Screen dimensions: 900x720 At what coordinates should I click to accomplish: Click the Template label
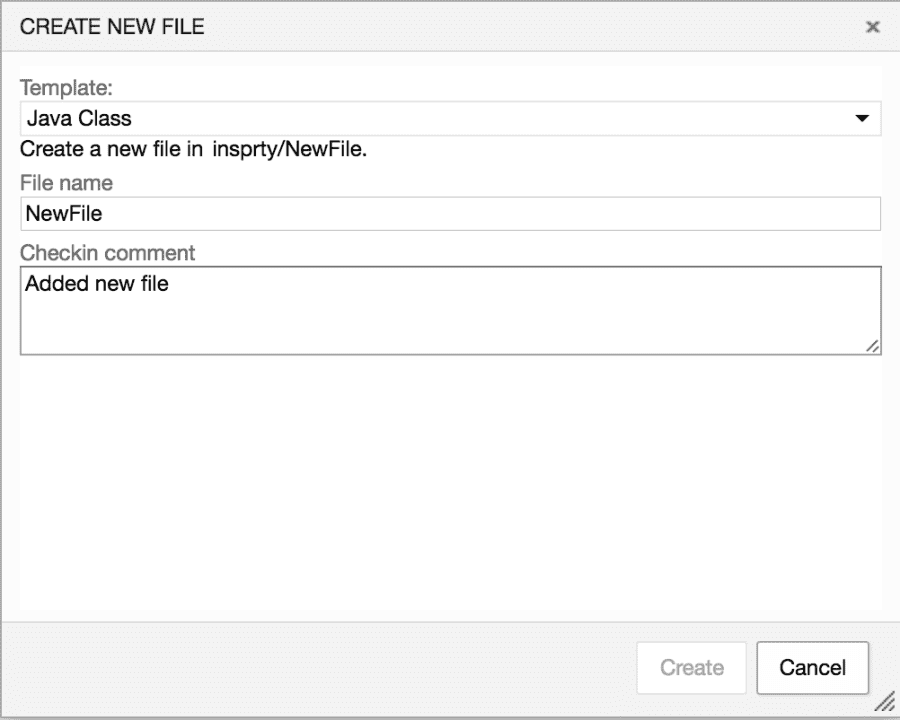coord(64,88)
